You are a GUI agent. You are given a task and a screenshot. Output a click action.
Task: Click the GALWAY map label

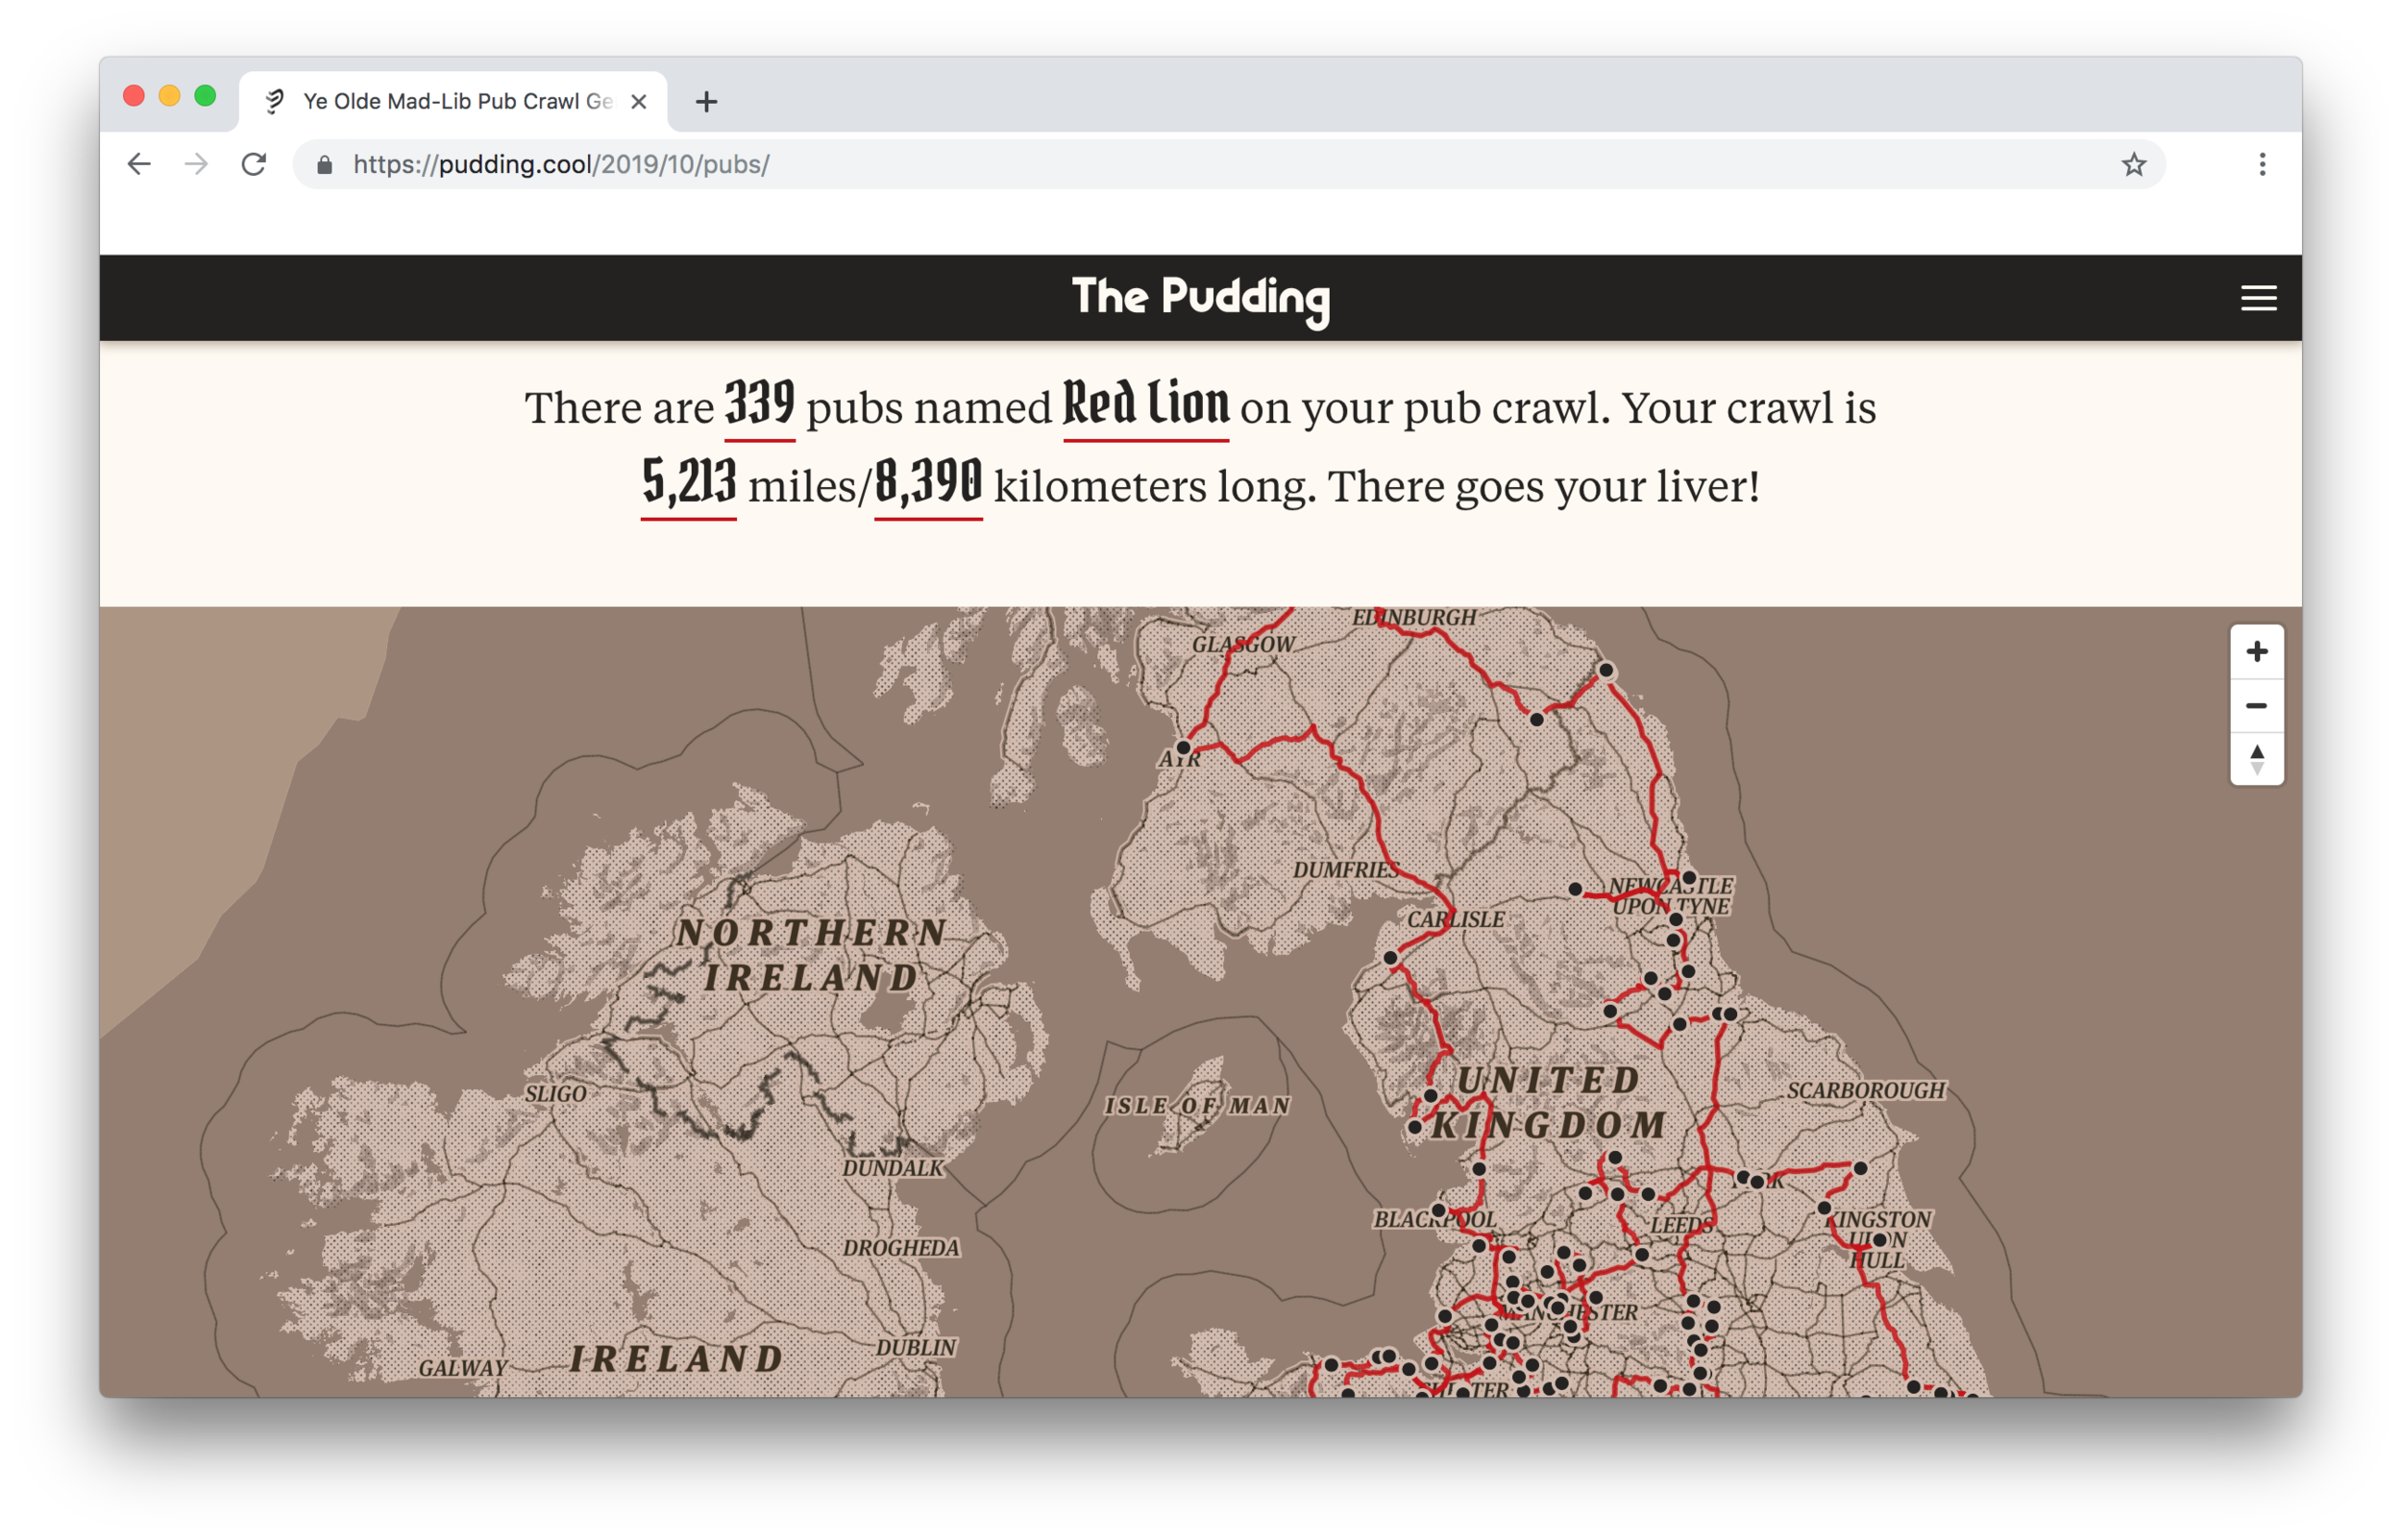(x=463, y=1368)
